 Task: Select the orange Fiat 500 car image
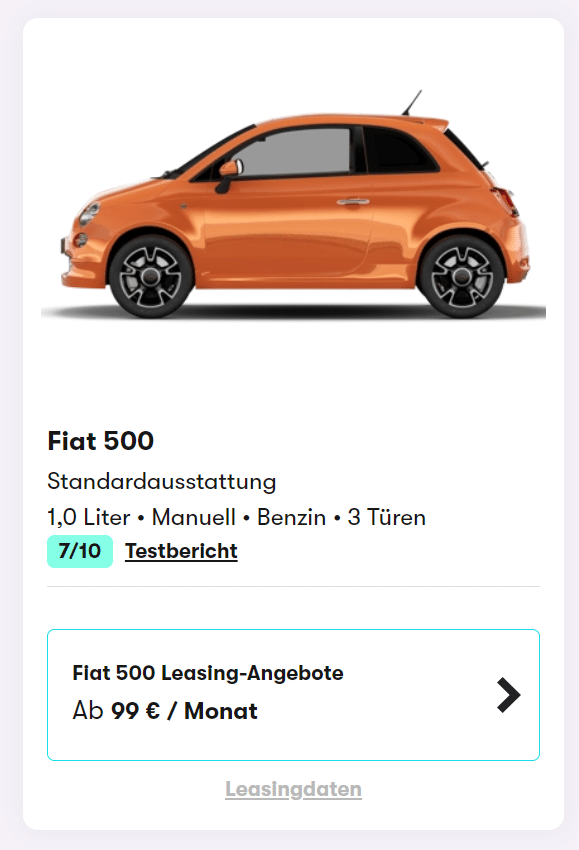[293, 204]
